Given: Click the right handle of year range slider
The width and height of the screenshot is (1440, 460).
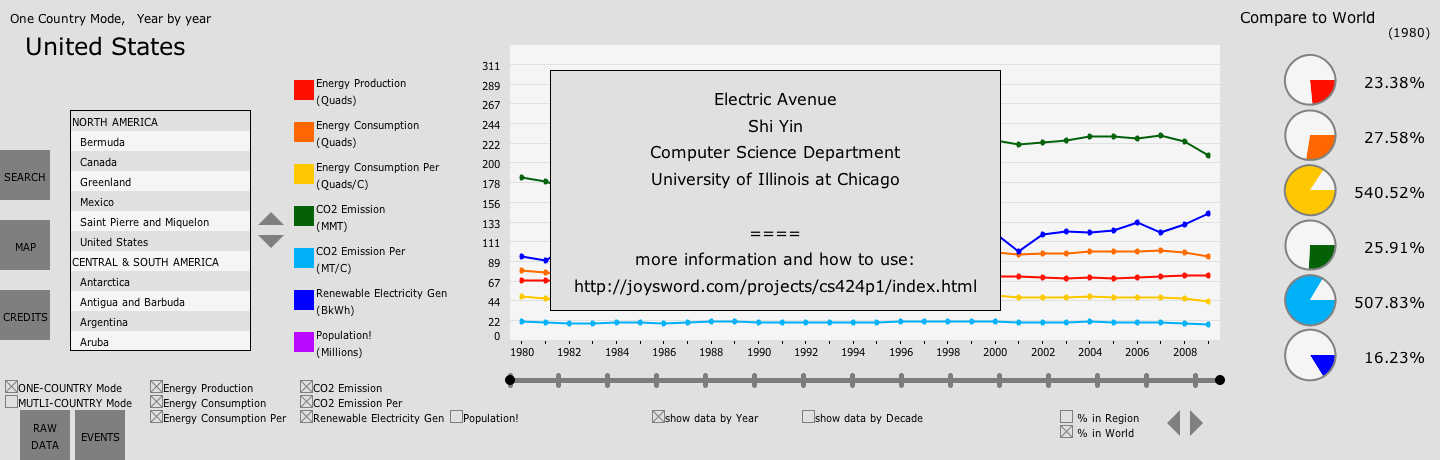Looking at the screenshot, I should [1219, 380].
